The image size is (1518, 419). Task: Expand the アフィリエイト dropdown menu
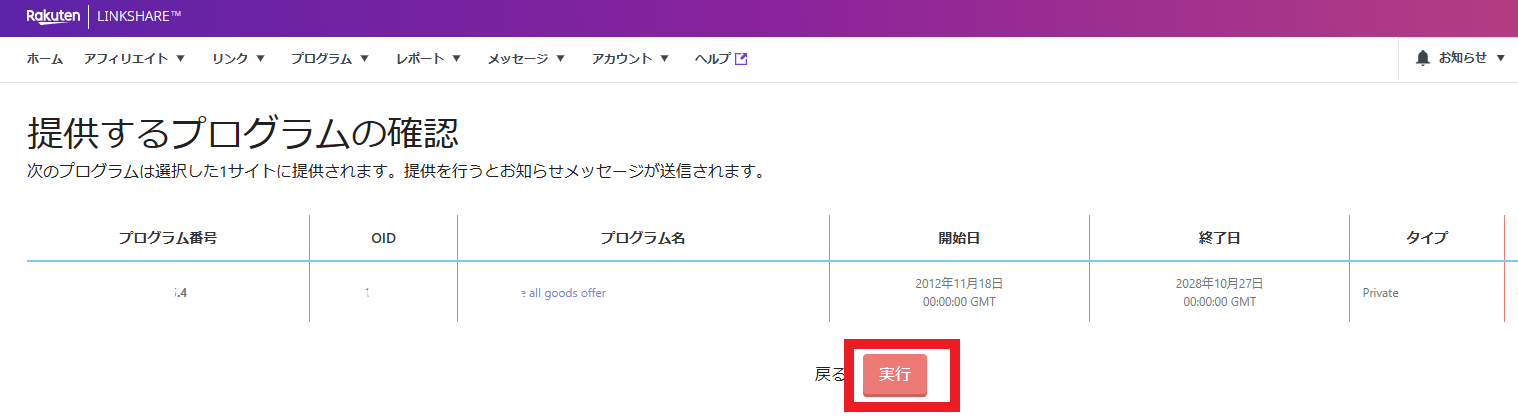coord(135,59)
